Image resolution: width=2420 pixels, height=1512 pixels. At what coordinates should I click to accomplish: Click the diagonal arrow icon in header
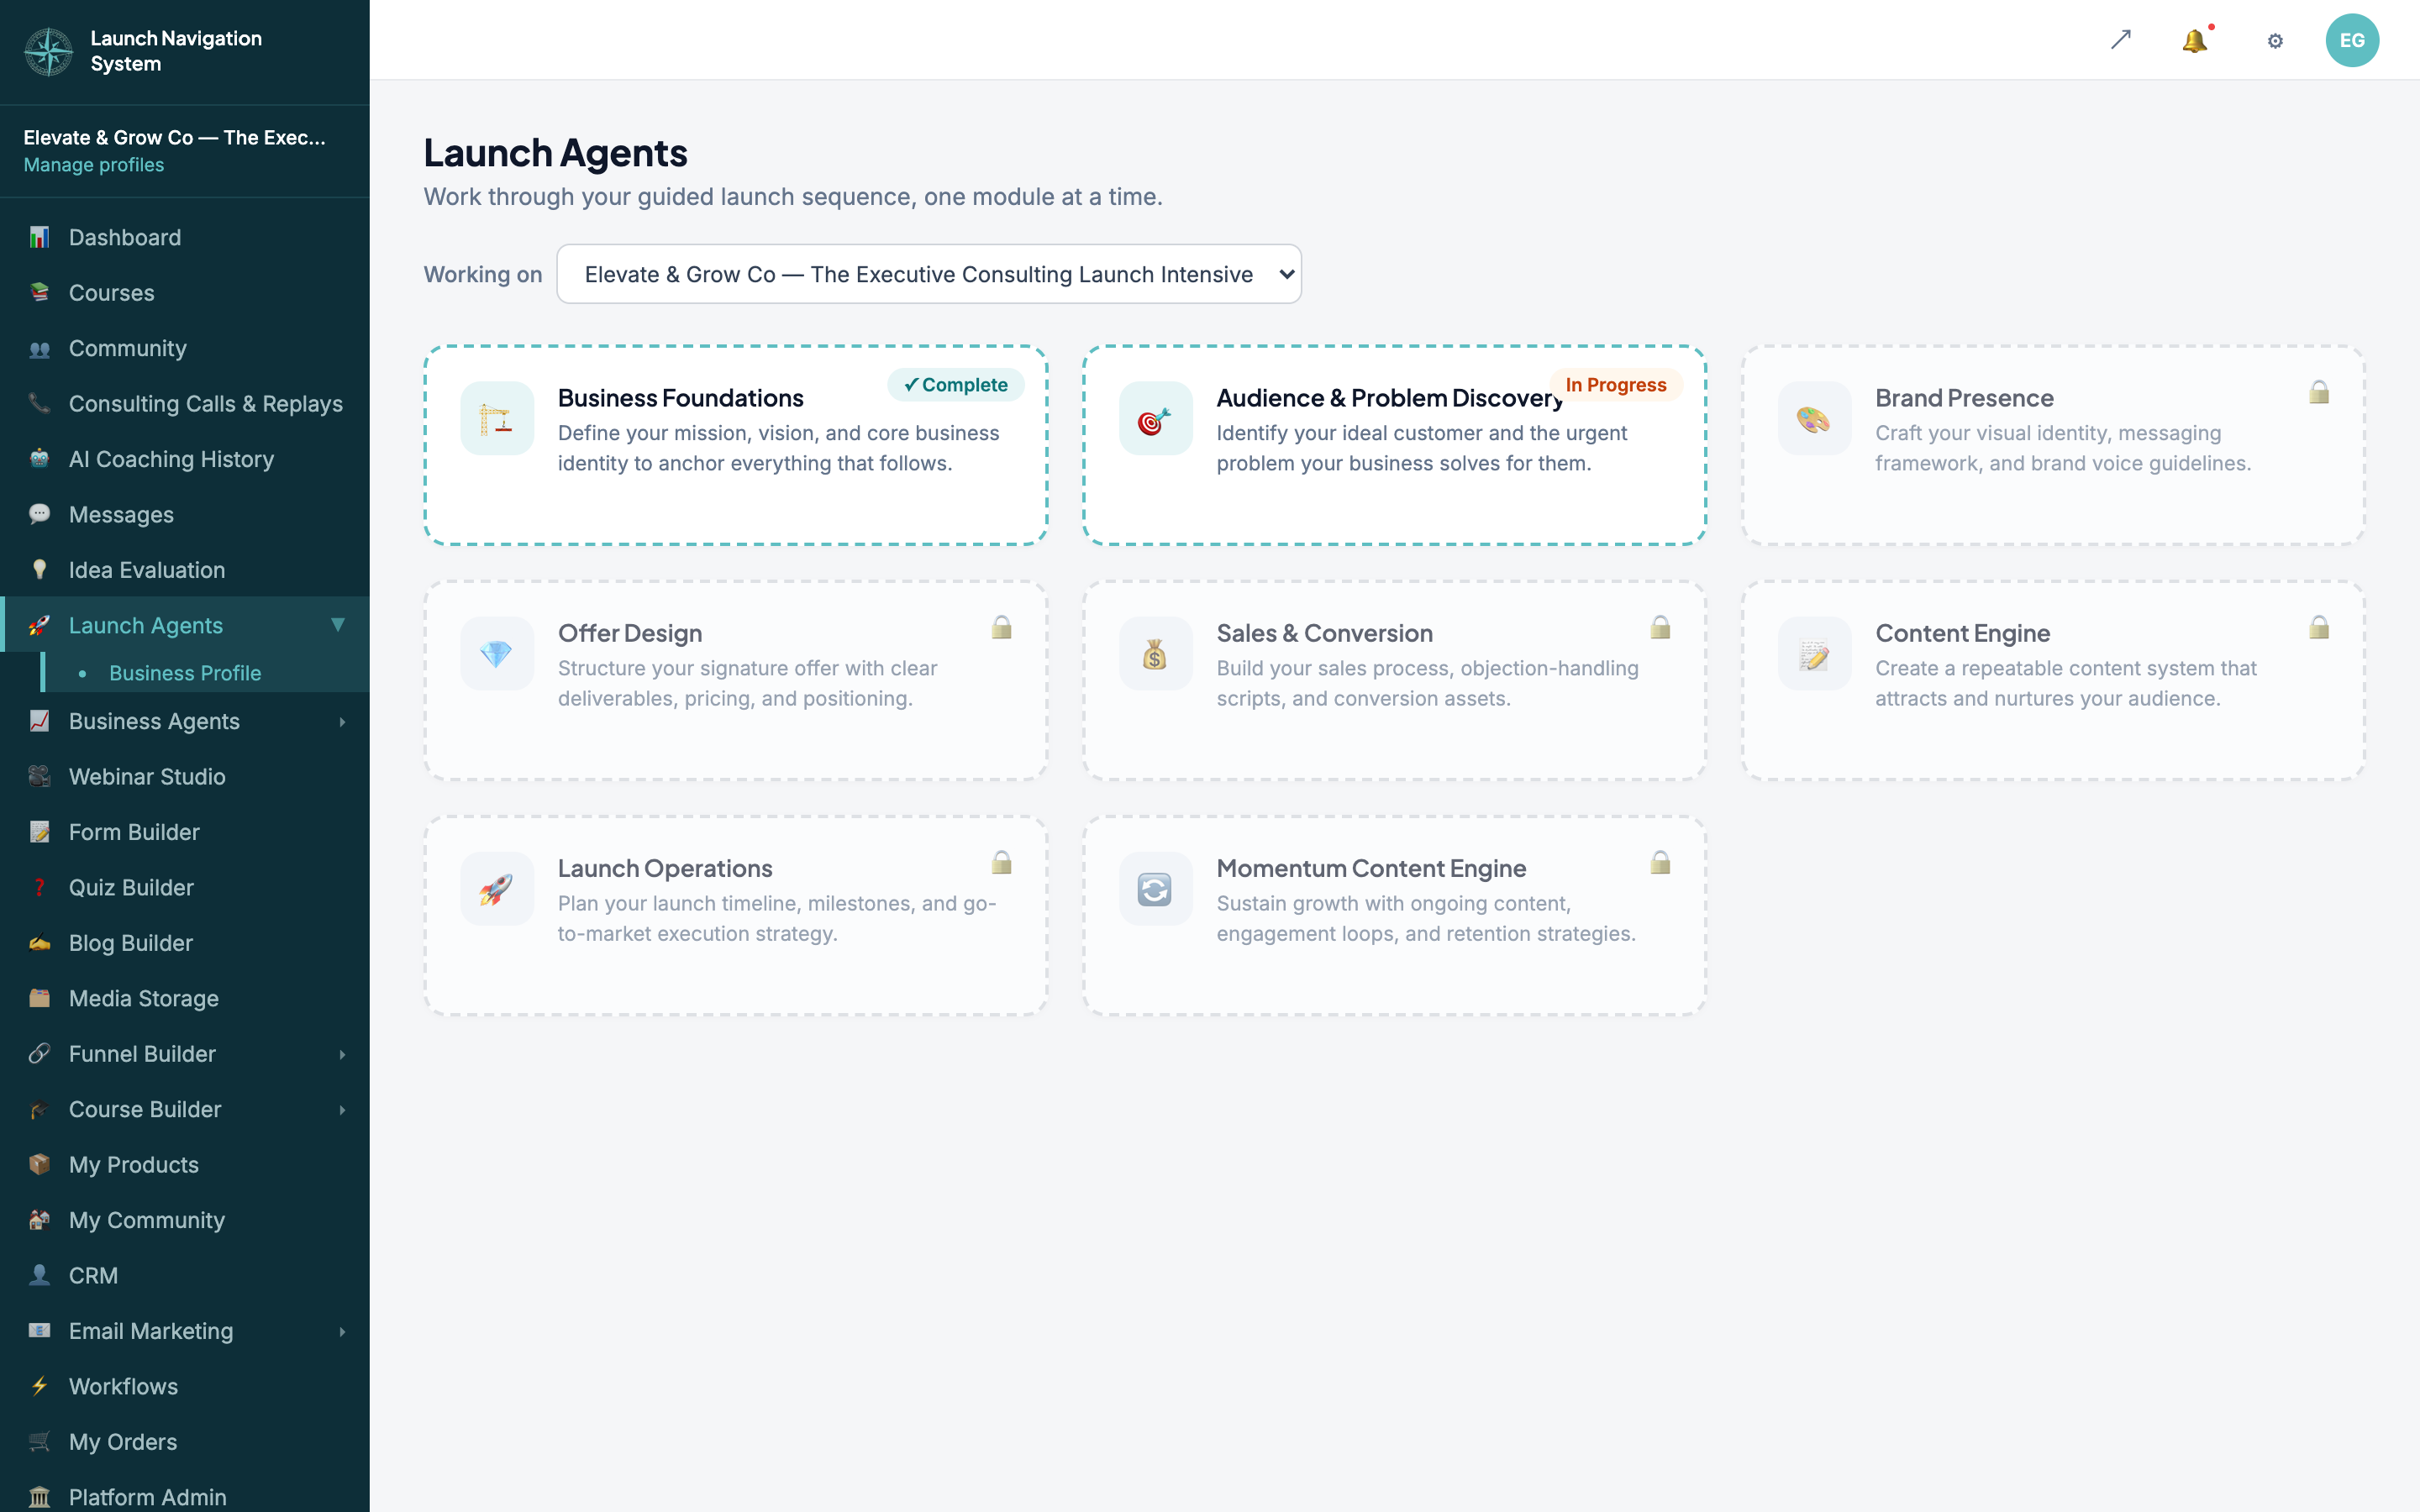pyautogui.click(x=2121, y=40)
